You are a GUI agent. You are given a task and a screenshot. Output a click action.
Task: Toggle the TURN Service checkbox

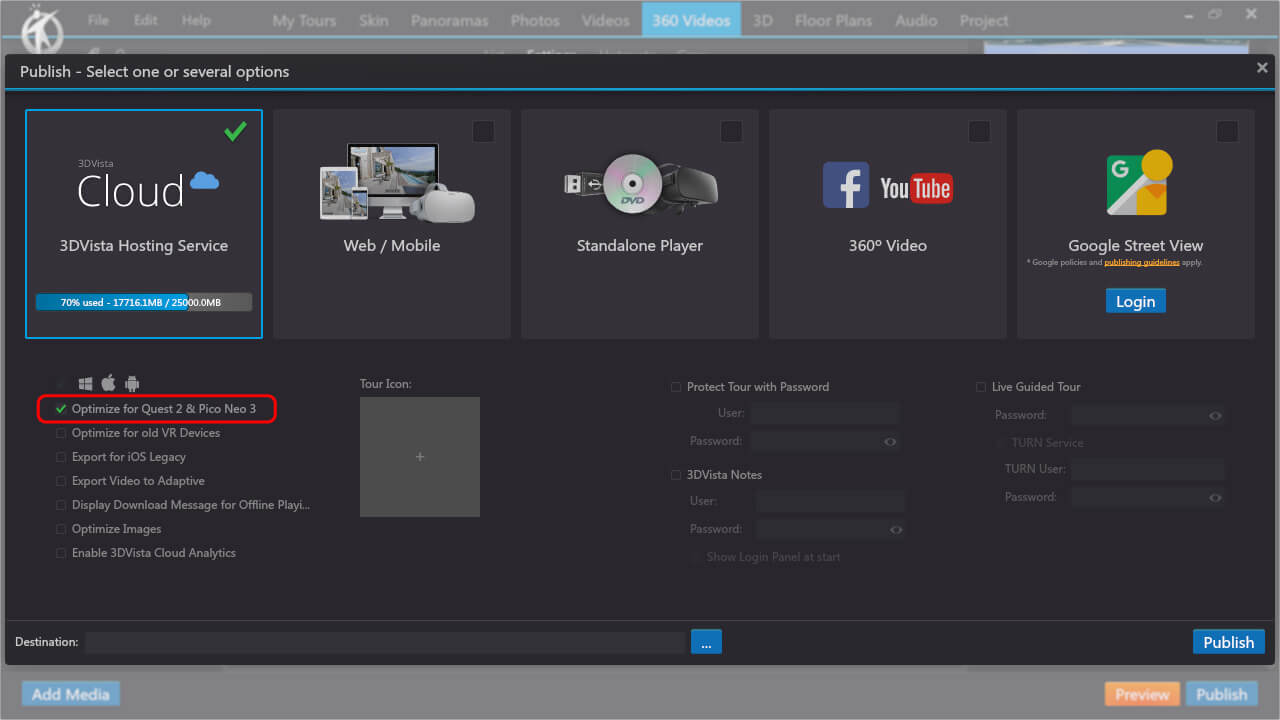1000,443
